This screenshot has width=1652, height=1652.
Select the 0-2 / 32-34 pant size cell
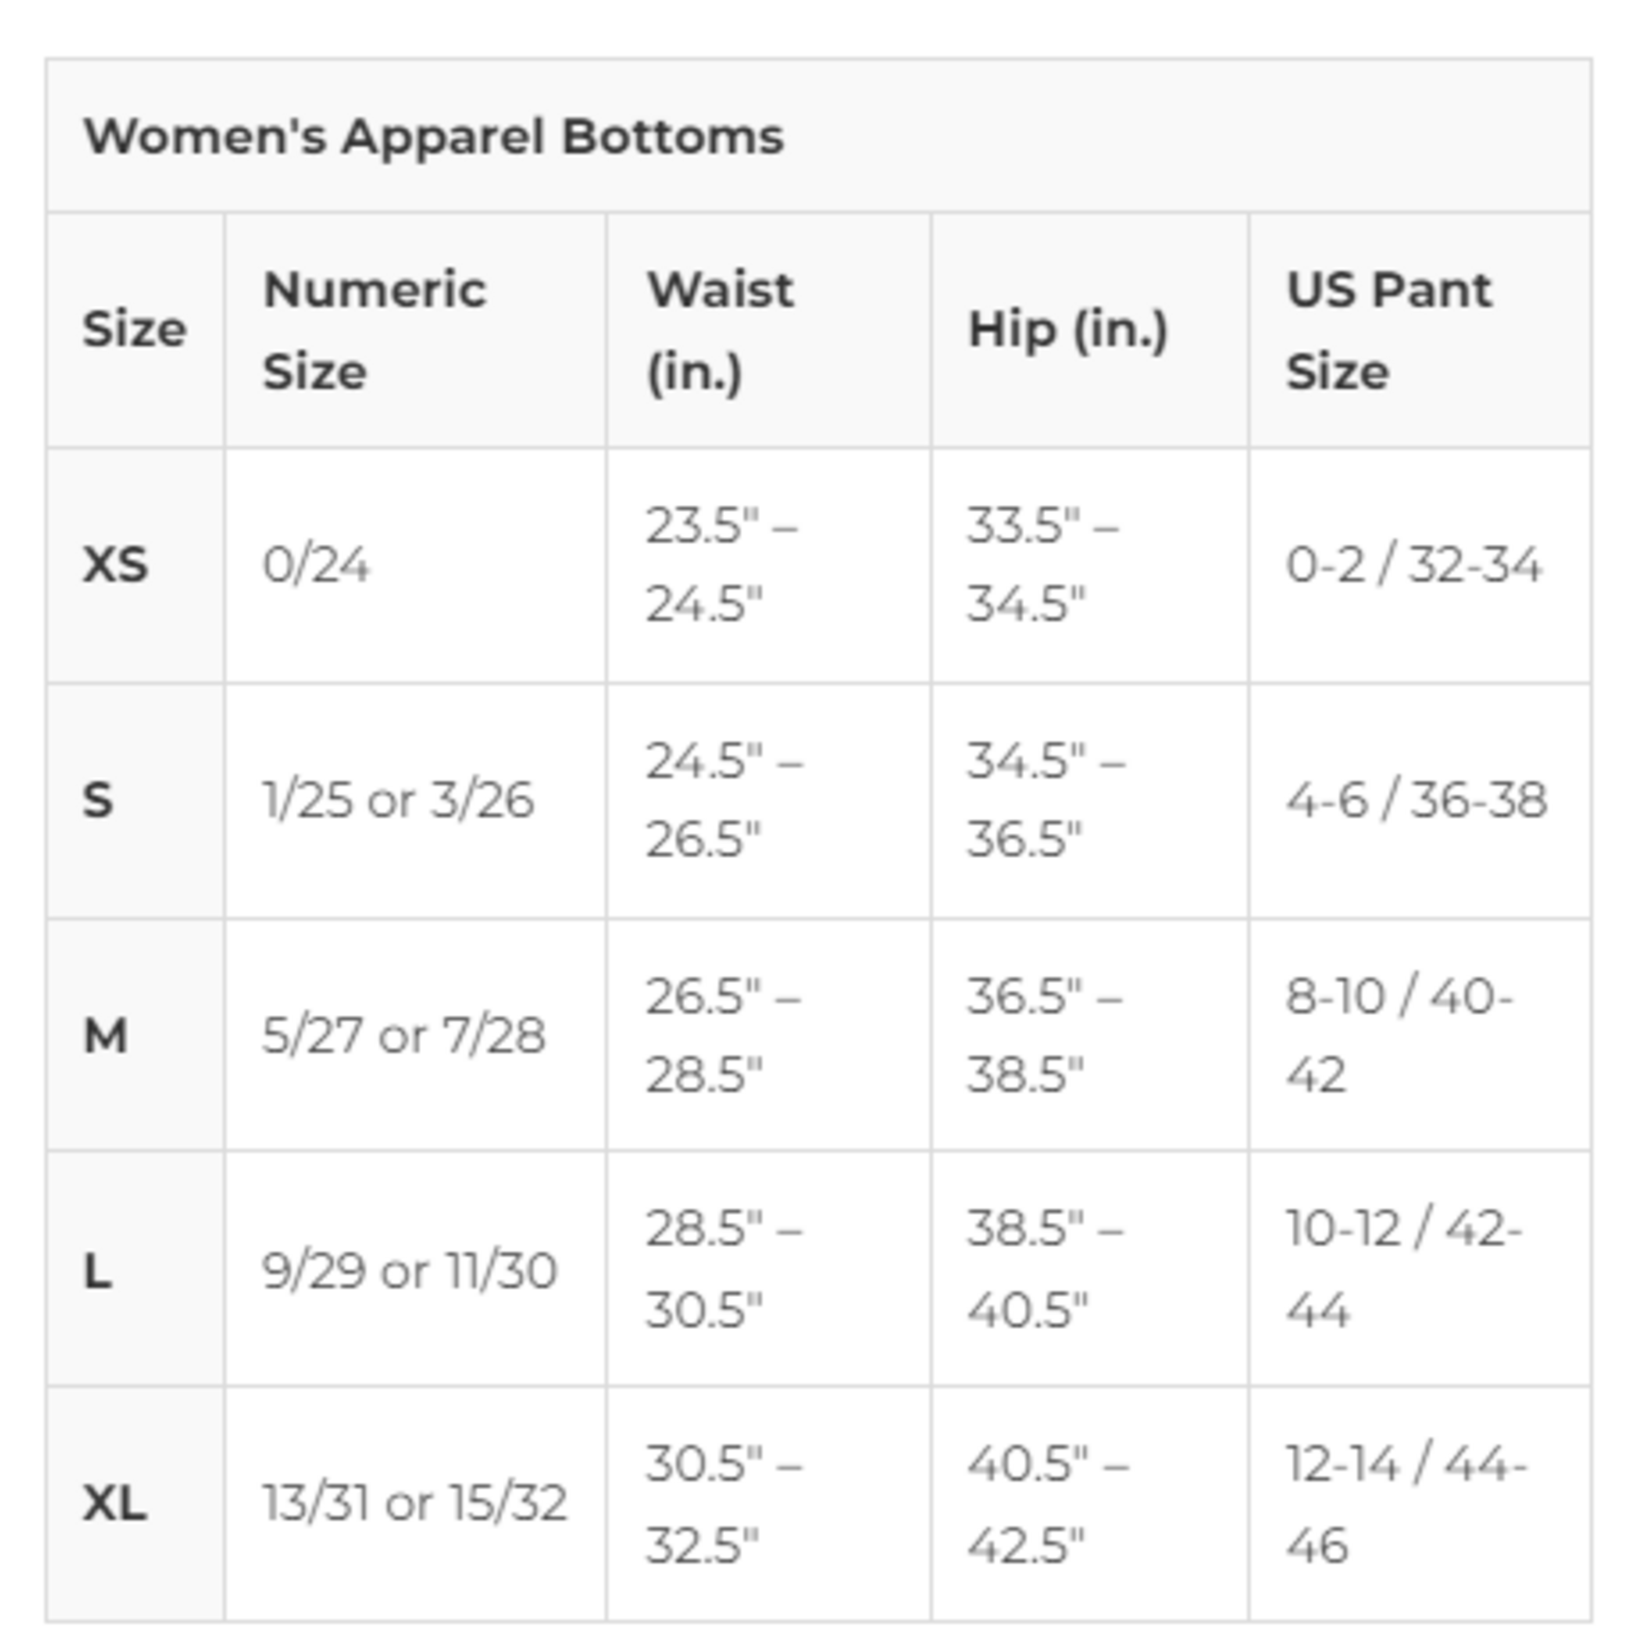click(1414, 565)
